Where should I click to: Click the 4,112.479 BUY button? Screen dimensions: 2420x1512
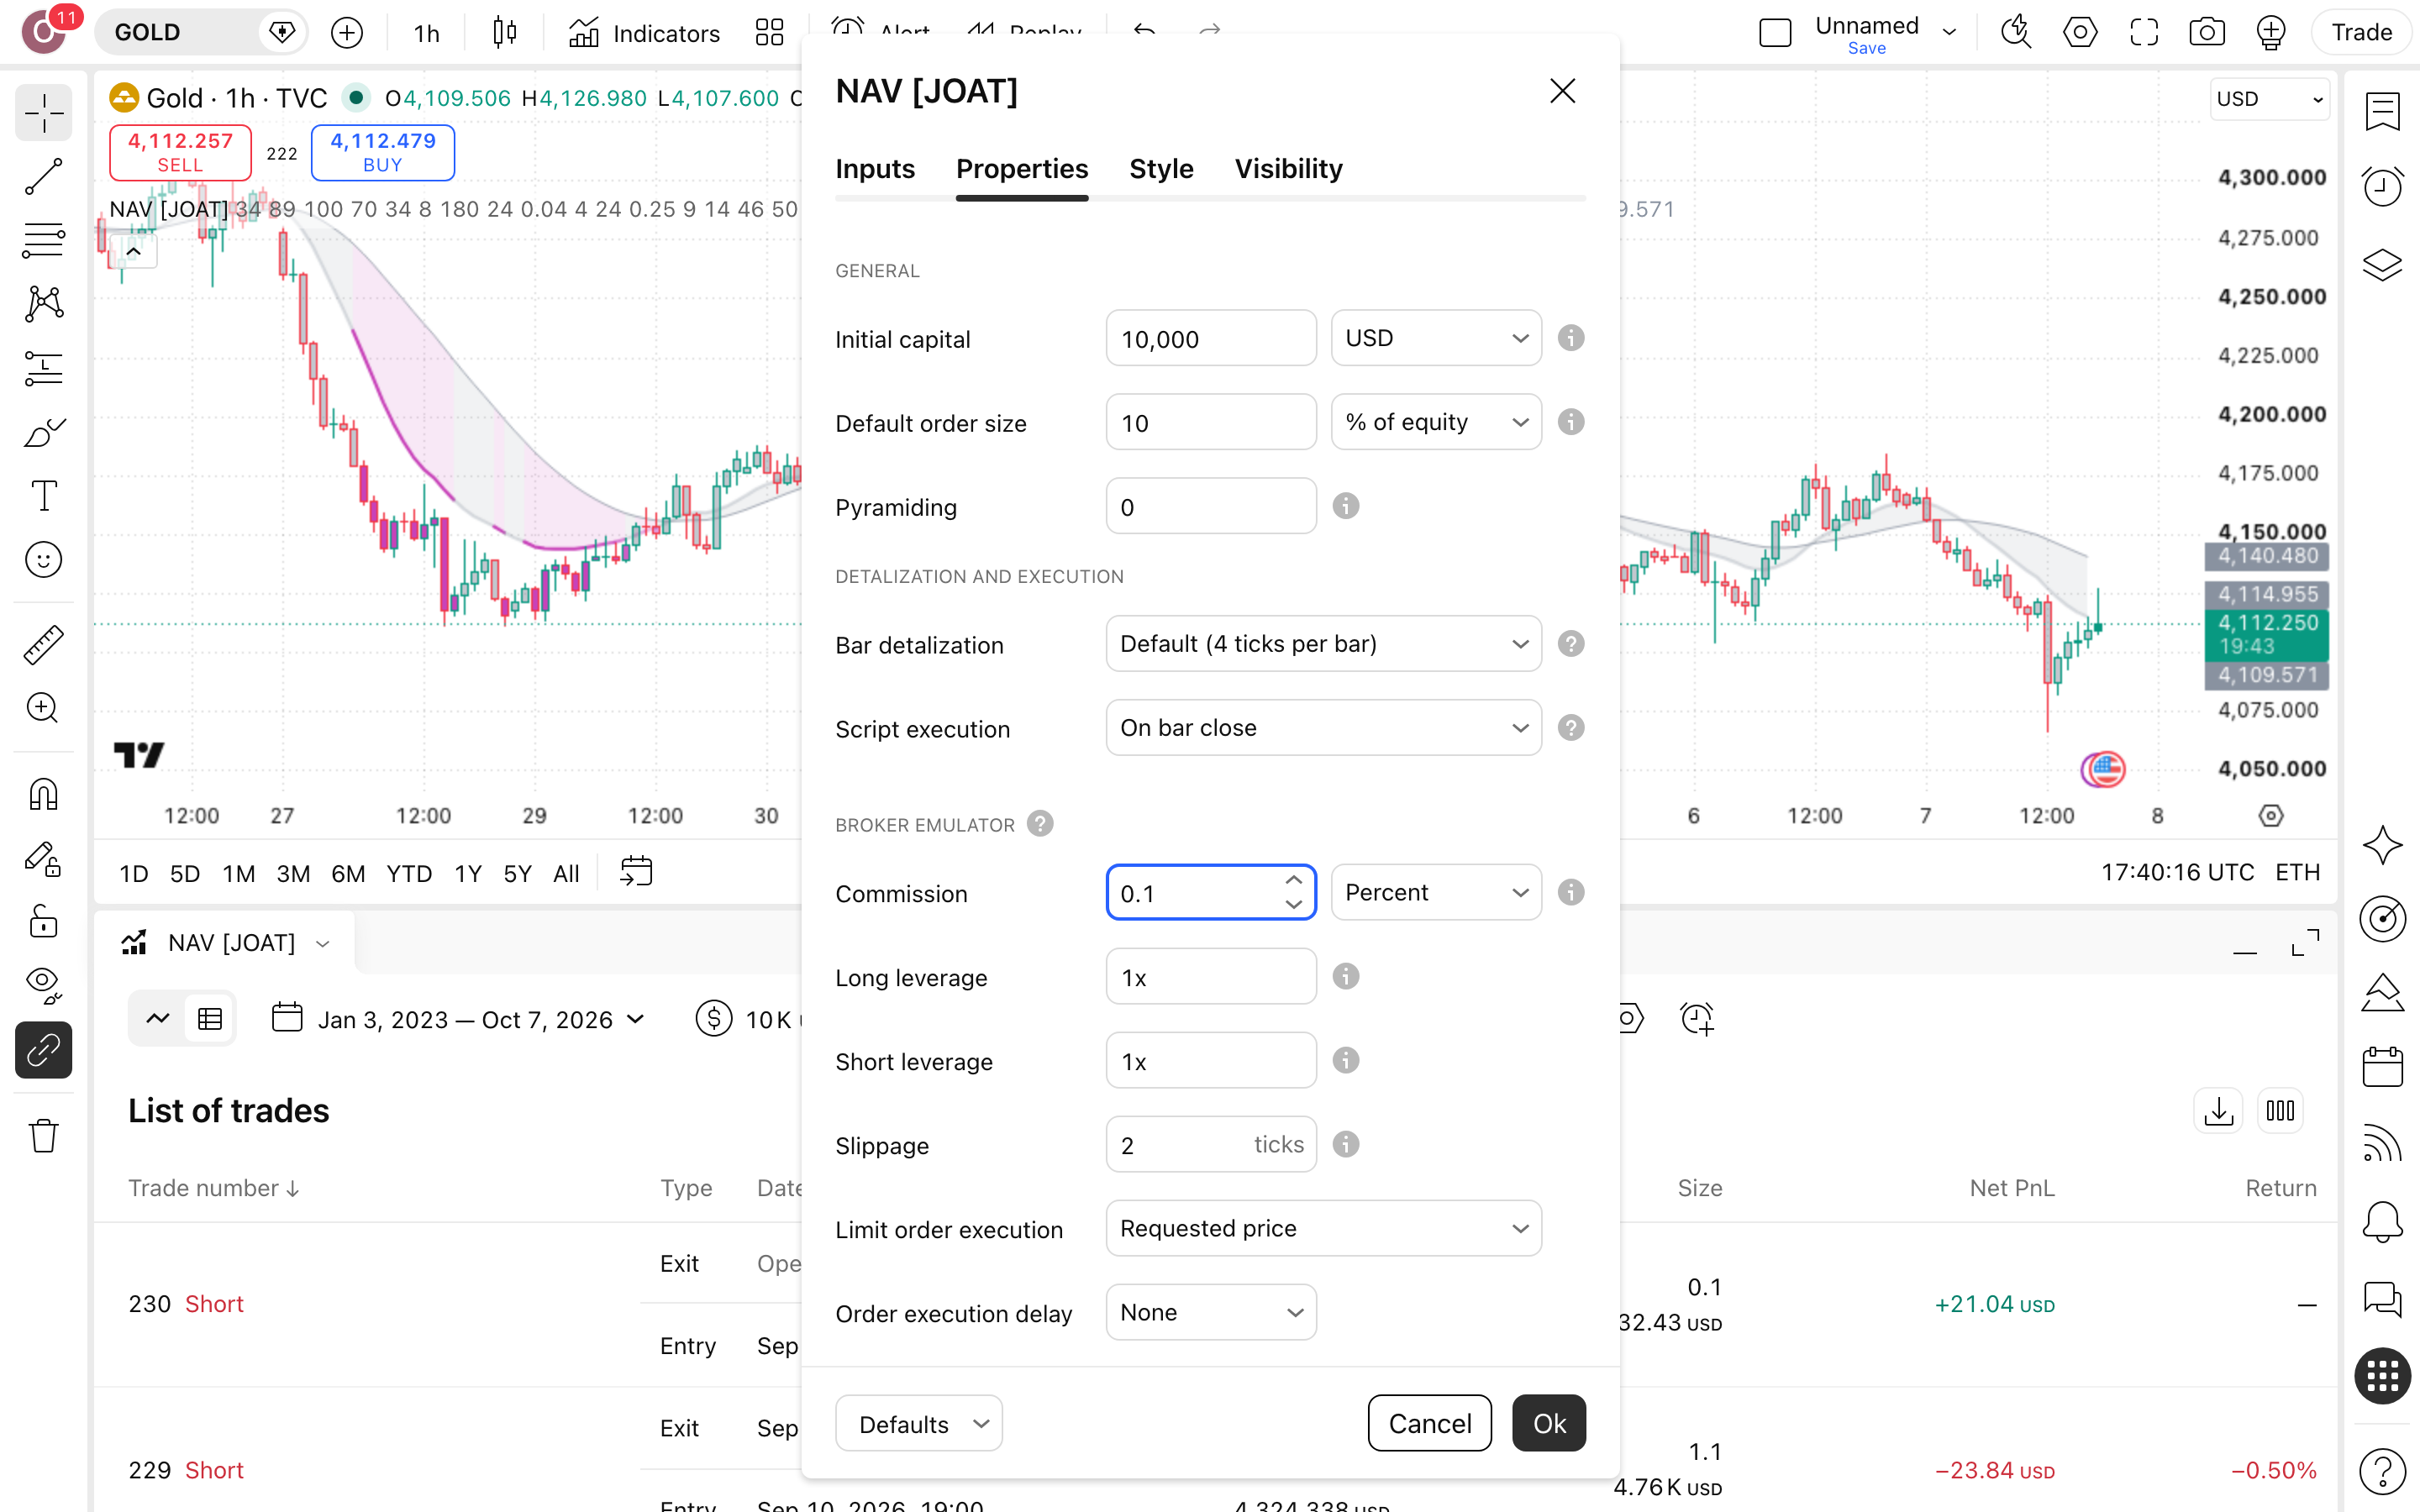click(x=383, y=152)
